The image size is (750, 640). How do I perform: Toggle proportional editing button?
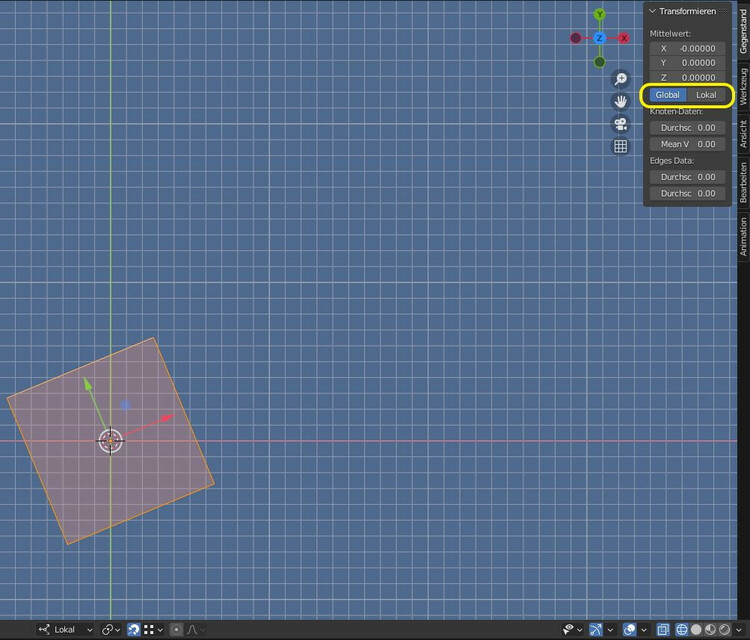coord(177,630)
